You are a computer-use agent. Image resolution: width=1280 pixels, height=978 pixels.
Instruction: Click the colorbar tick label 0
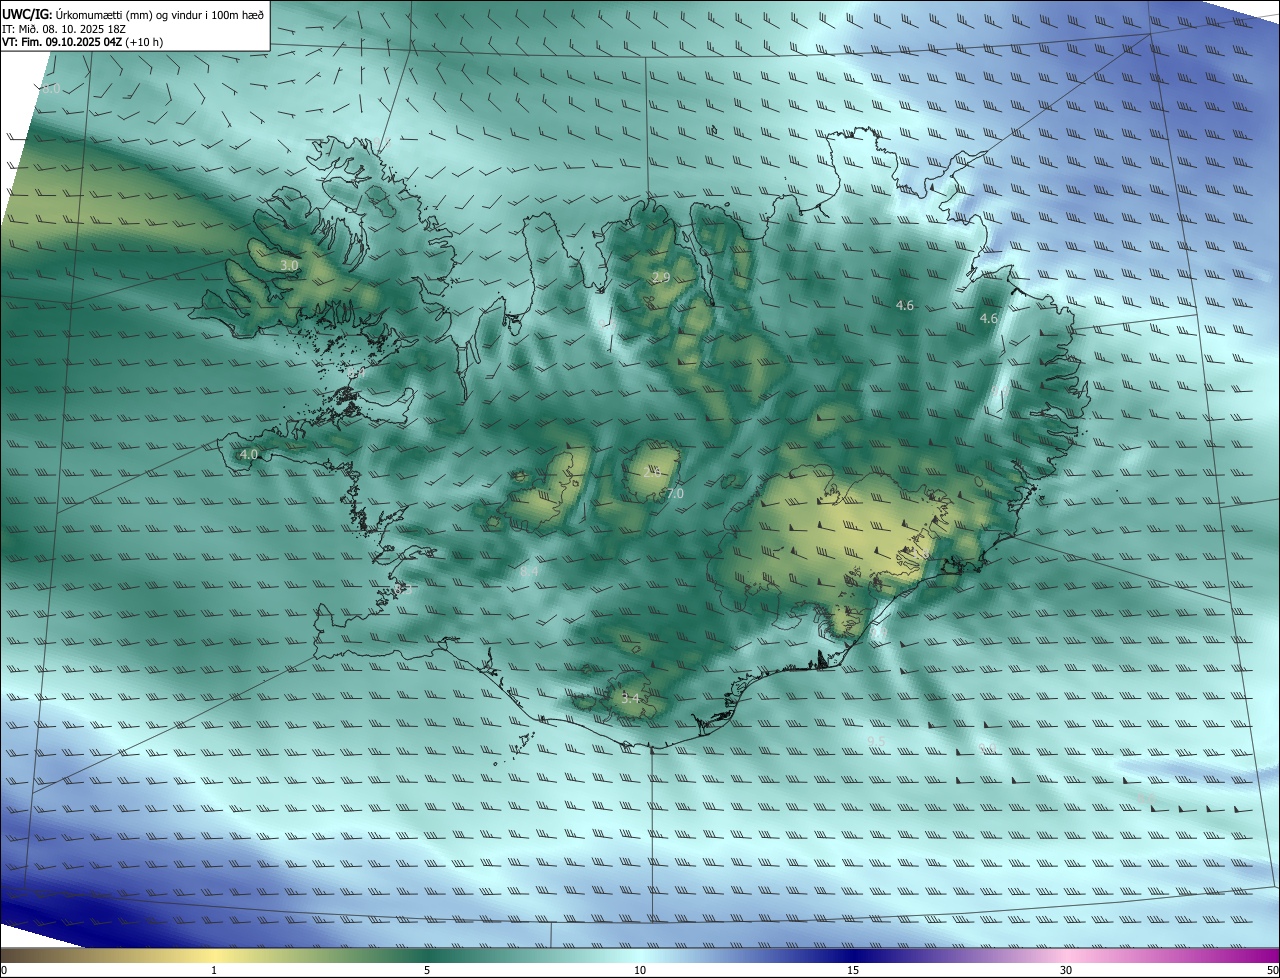point(3,970)
